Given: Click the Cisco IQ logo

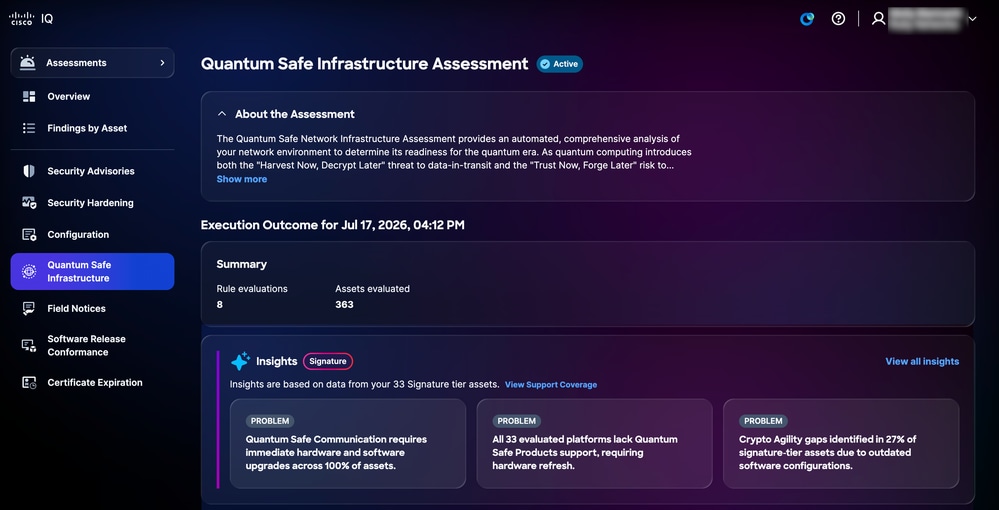Looking at the screenshot, I should 31,18.
